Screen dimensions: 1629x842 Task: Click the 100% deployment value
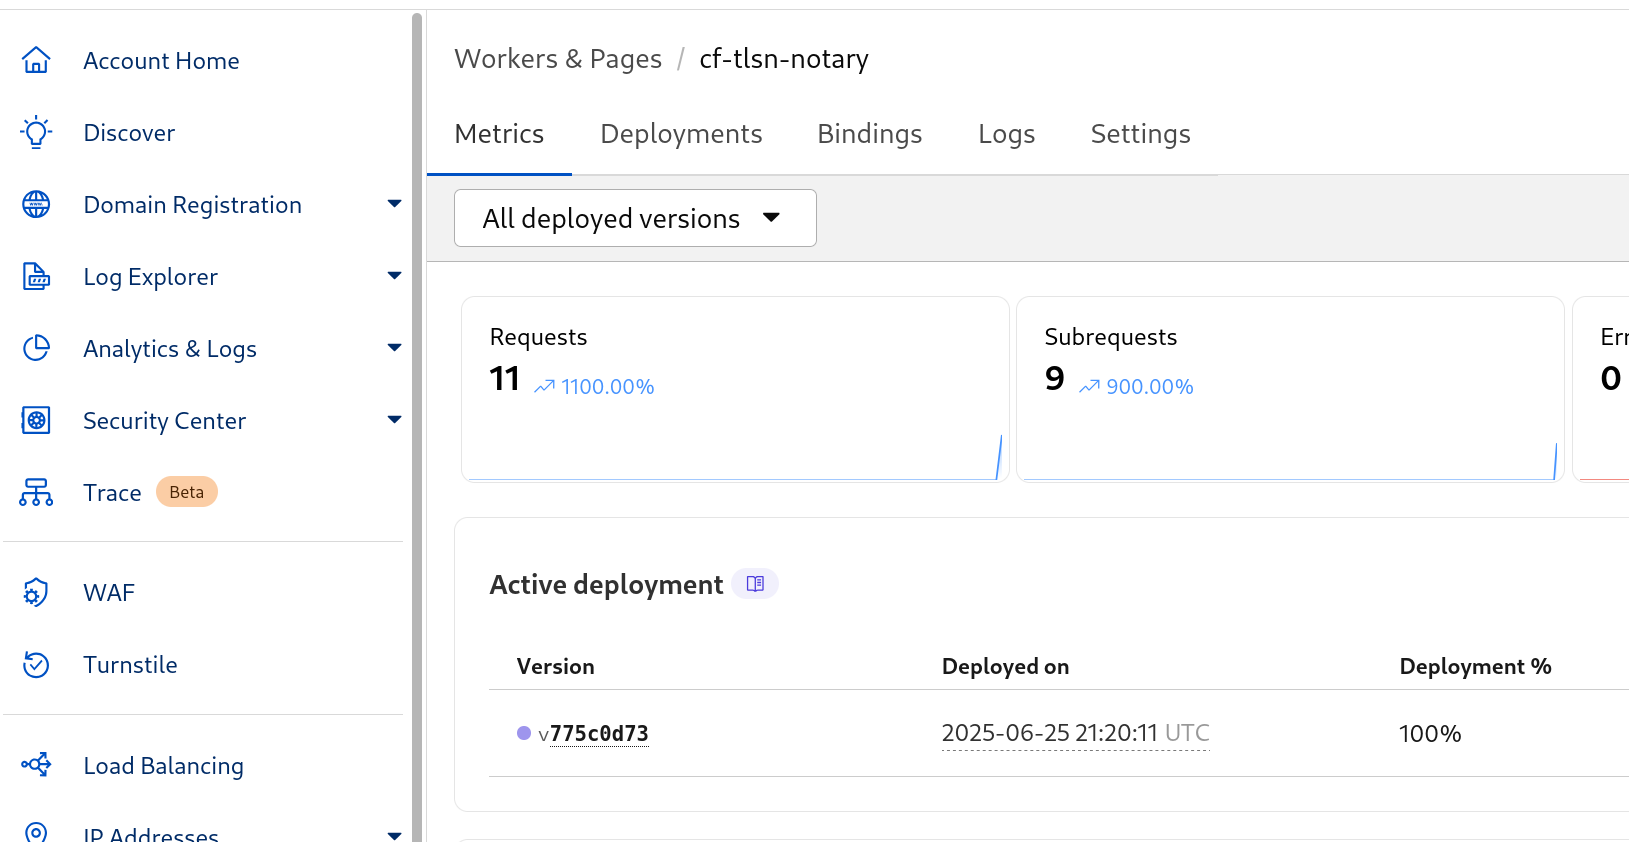coord(1430,734)
